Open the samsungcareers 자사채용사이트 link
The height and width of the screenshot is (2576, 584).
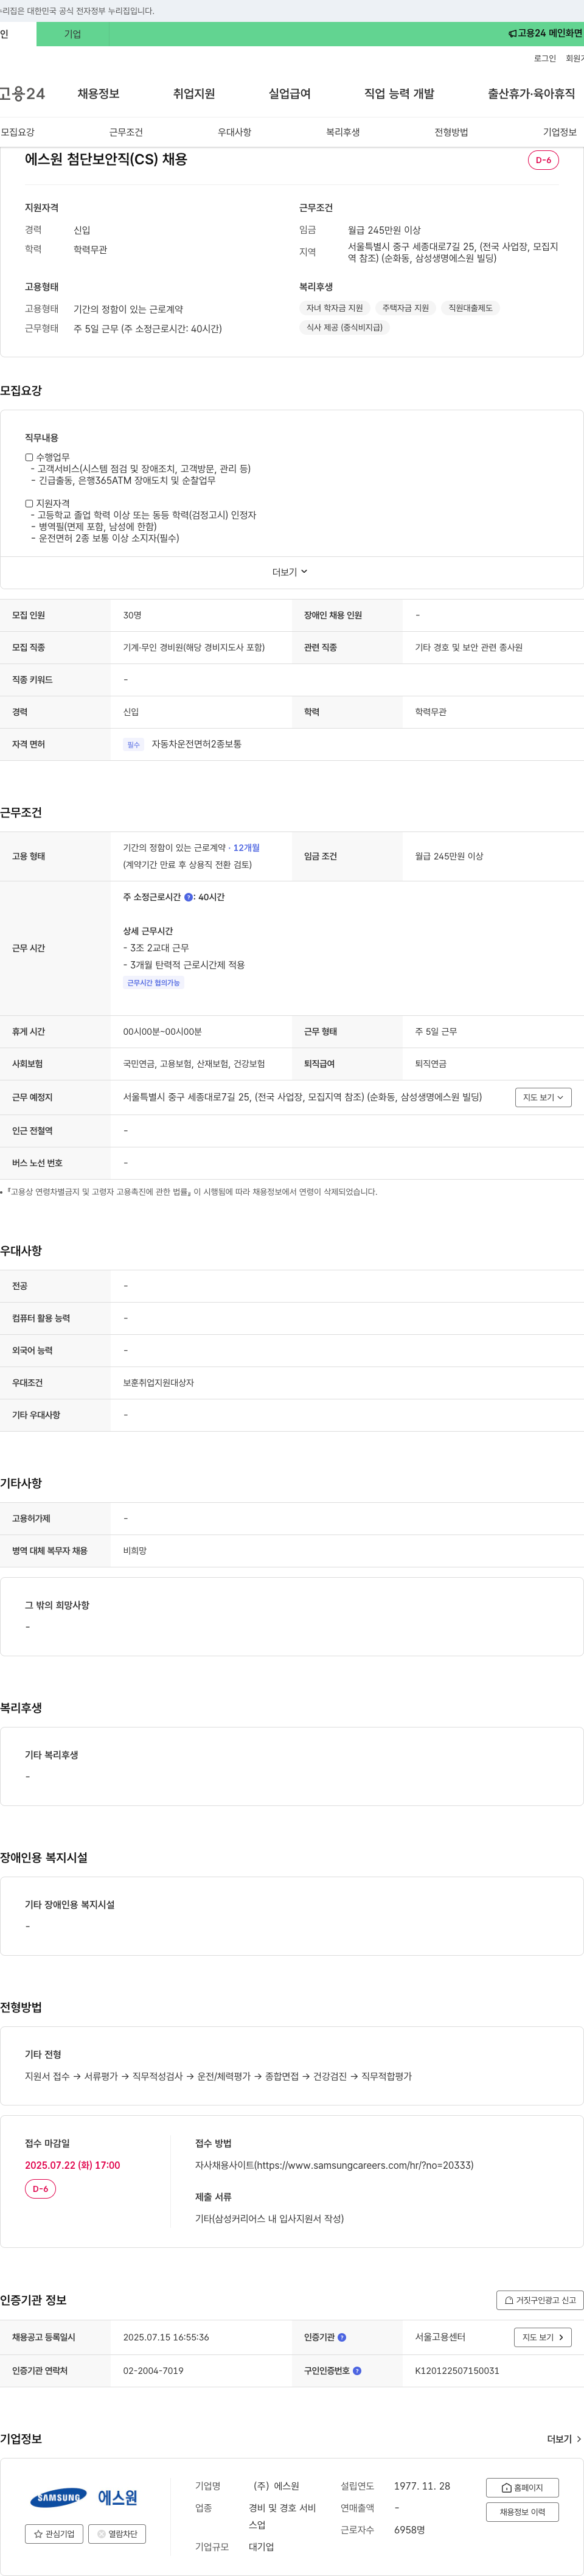click(x=334, y=2165)
